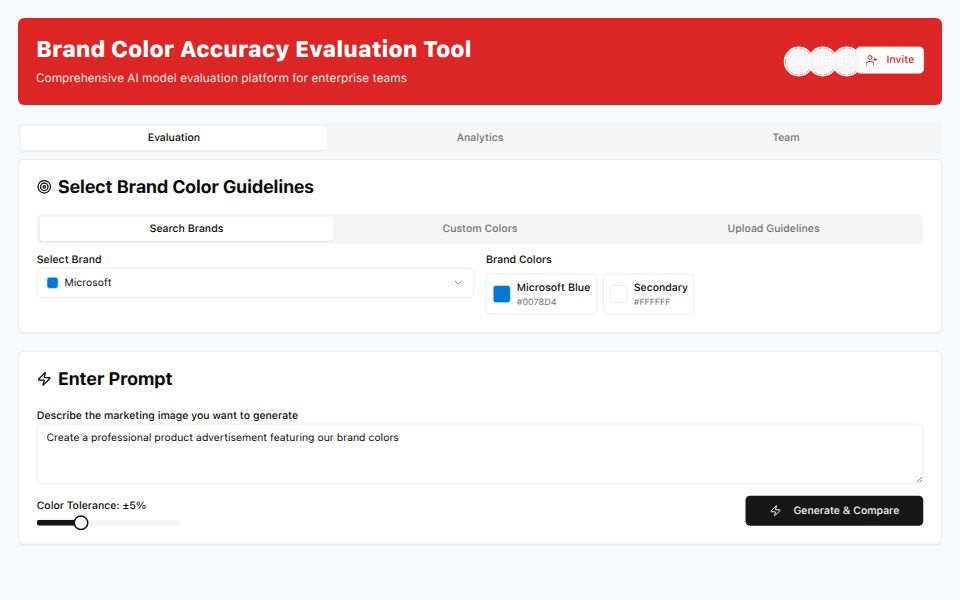The height and width of the screenshot is (600, 960).
Task: Expand brand list using the chevron arrow
Action: (458, 283)
